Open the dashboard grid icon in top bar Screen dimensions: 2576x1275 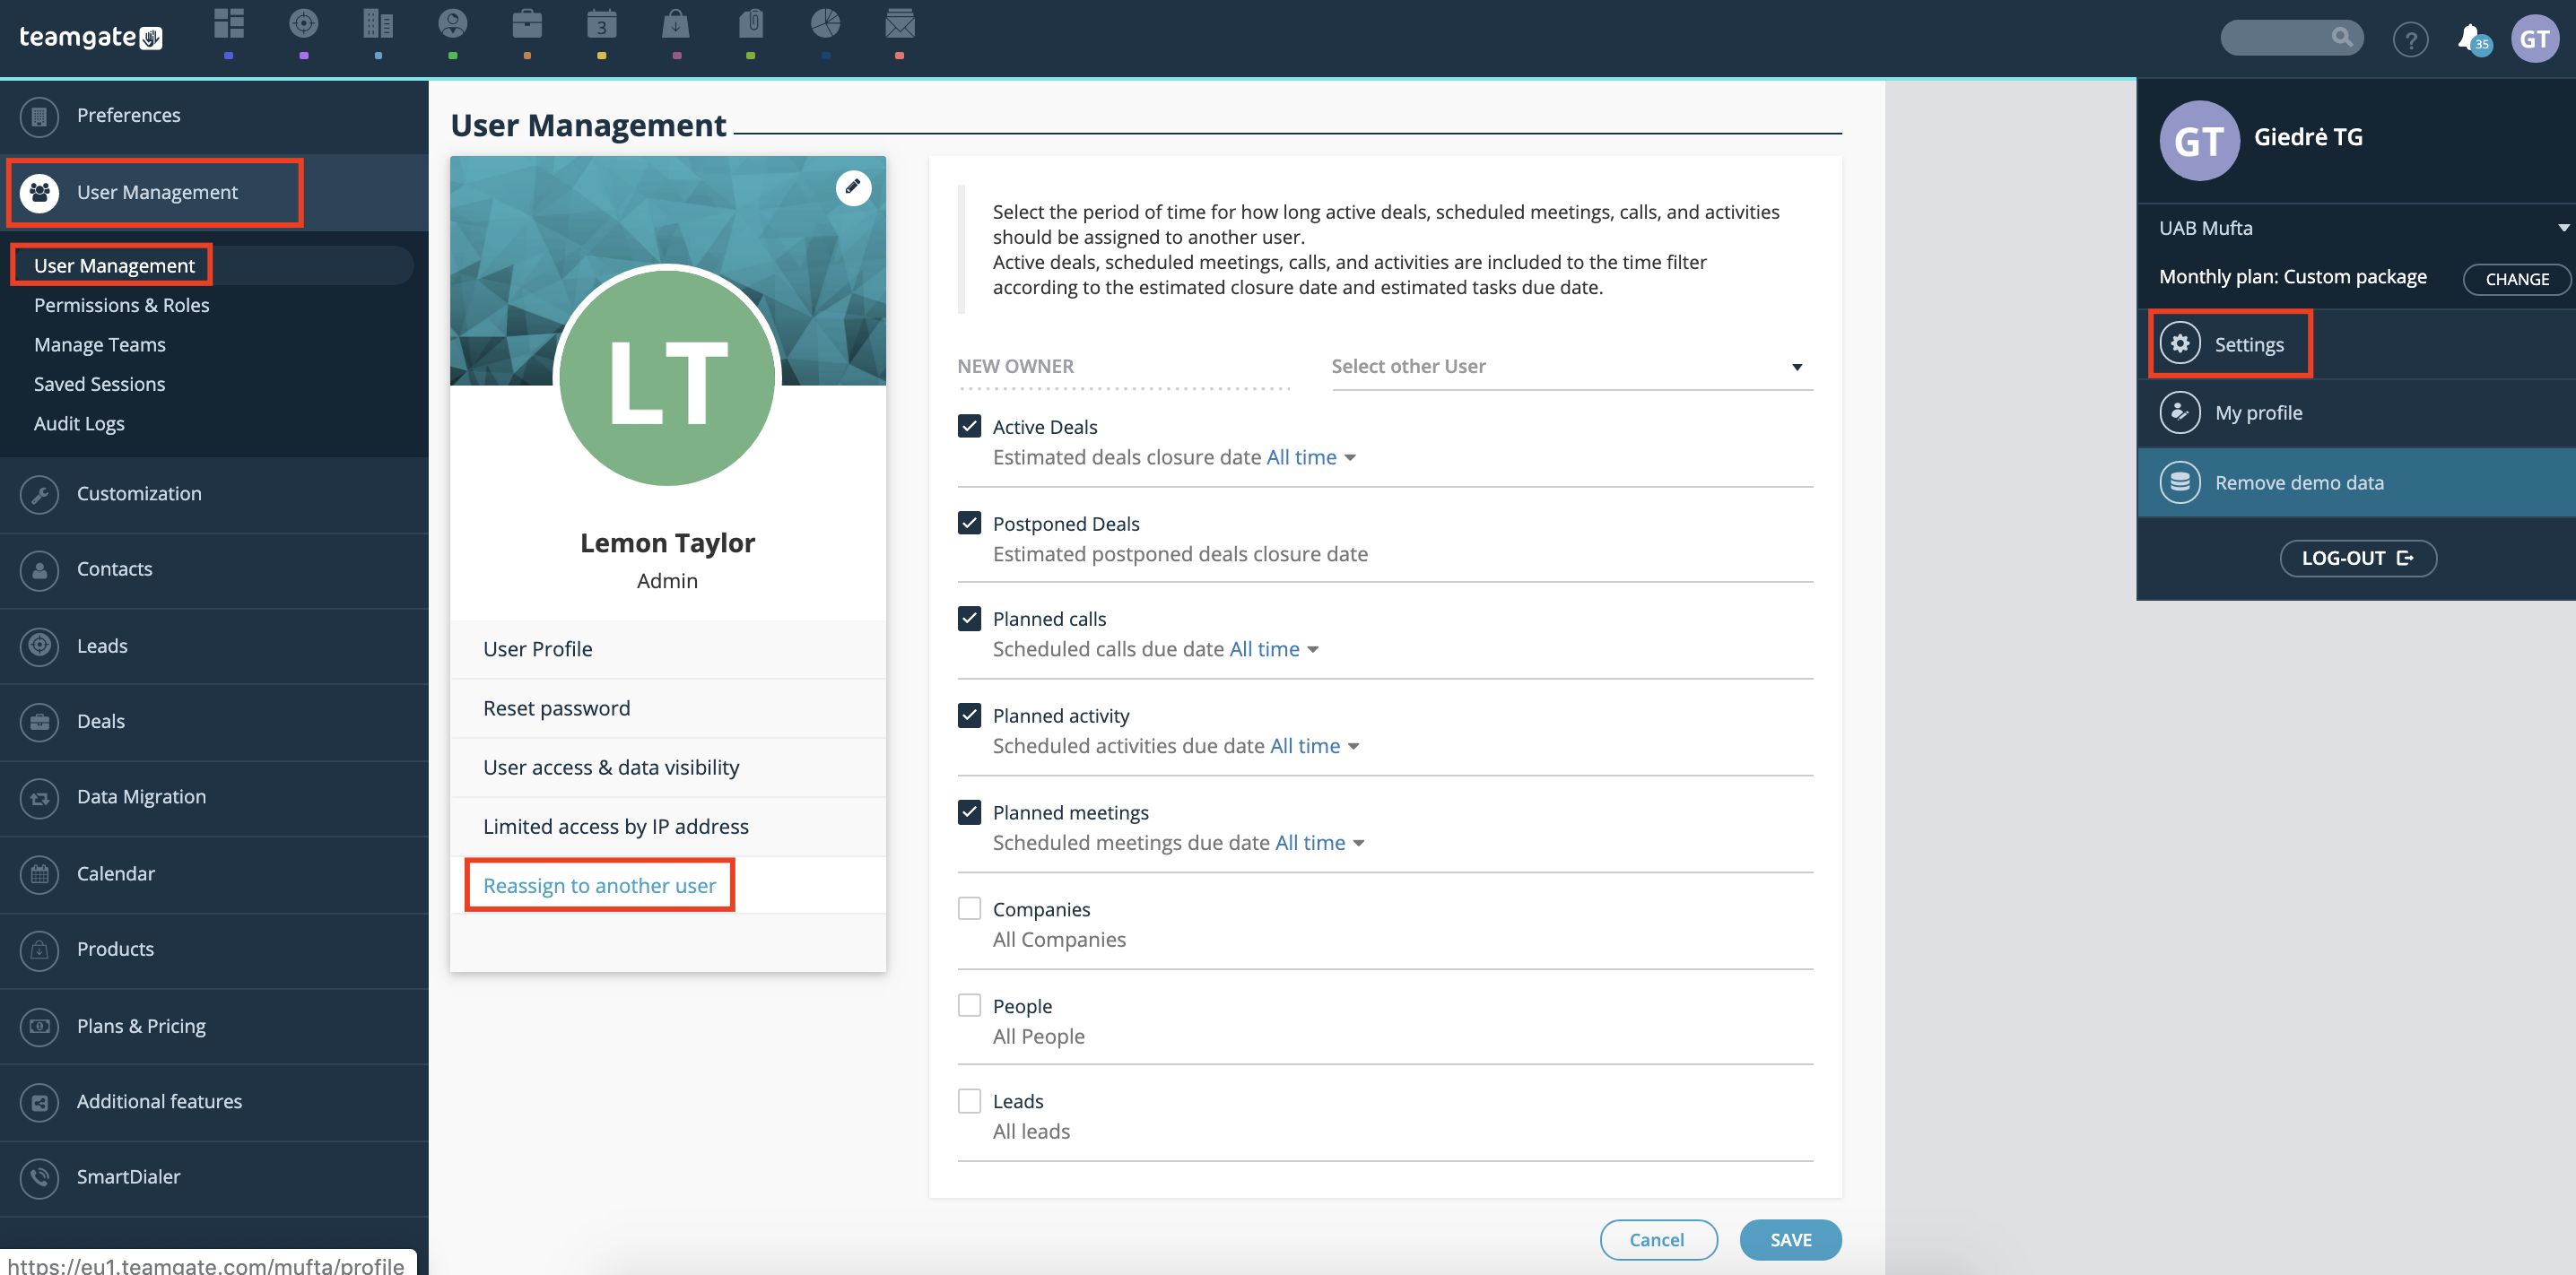(x=229, y=24)
